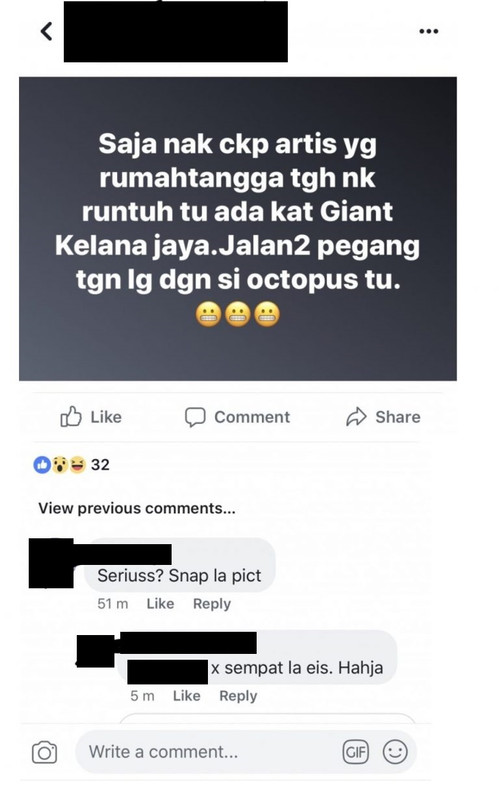
Task: Open the post's dark text status image
Action: (238, 229)
